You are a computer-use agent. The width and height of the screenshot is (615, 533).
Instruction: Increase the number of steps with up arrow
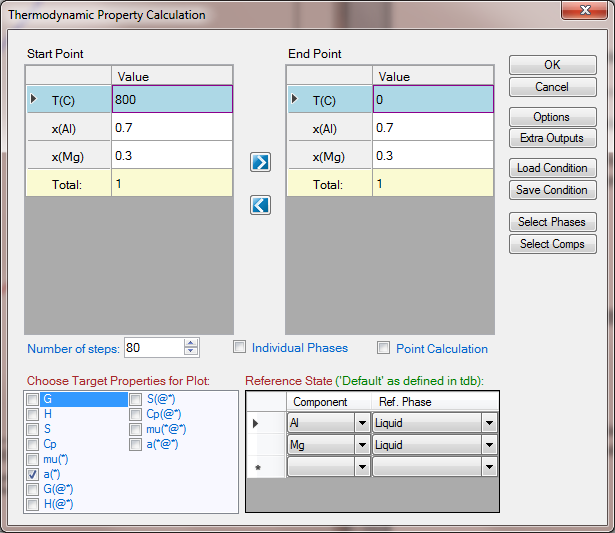click(191, 343)
